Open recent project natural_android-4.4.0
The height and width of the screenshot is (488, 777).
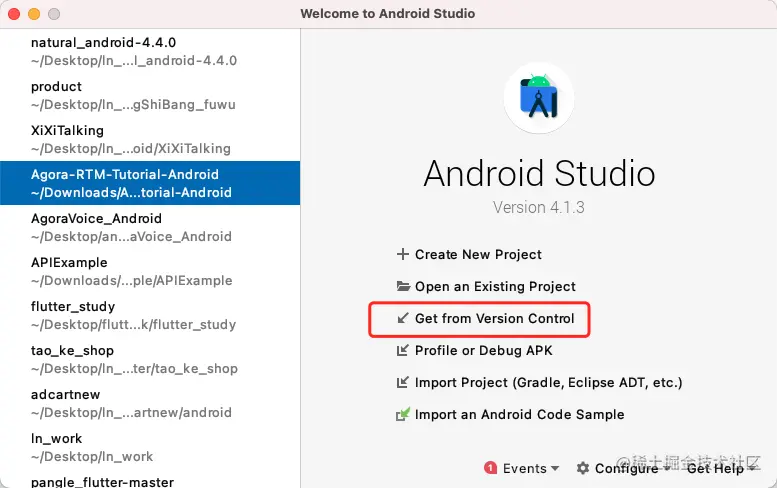(x=150, y=51)
